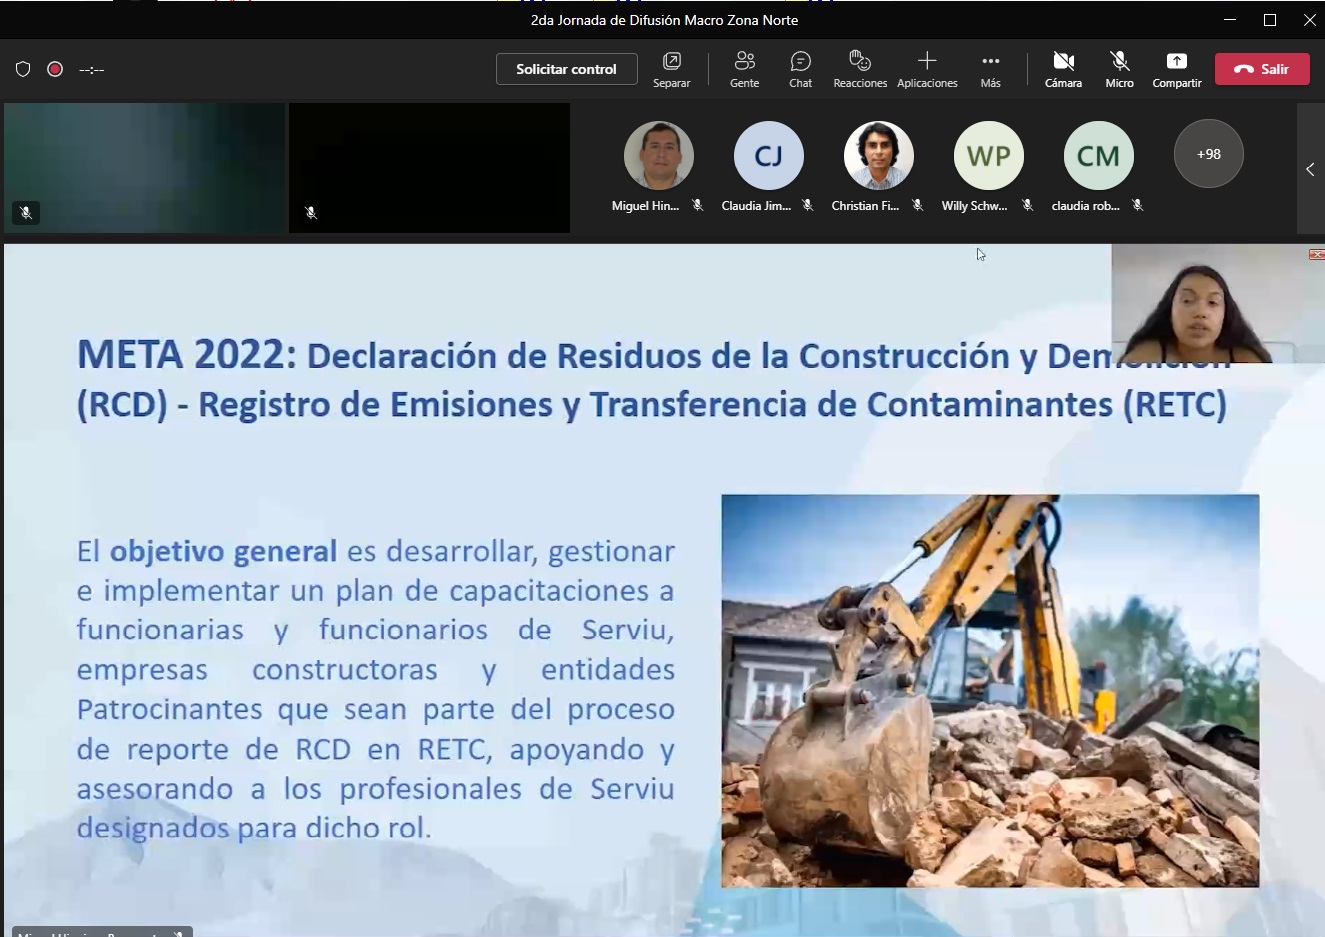
Task: Toggle the Cámara on or off
Action: [x=1063, y=70]
